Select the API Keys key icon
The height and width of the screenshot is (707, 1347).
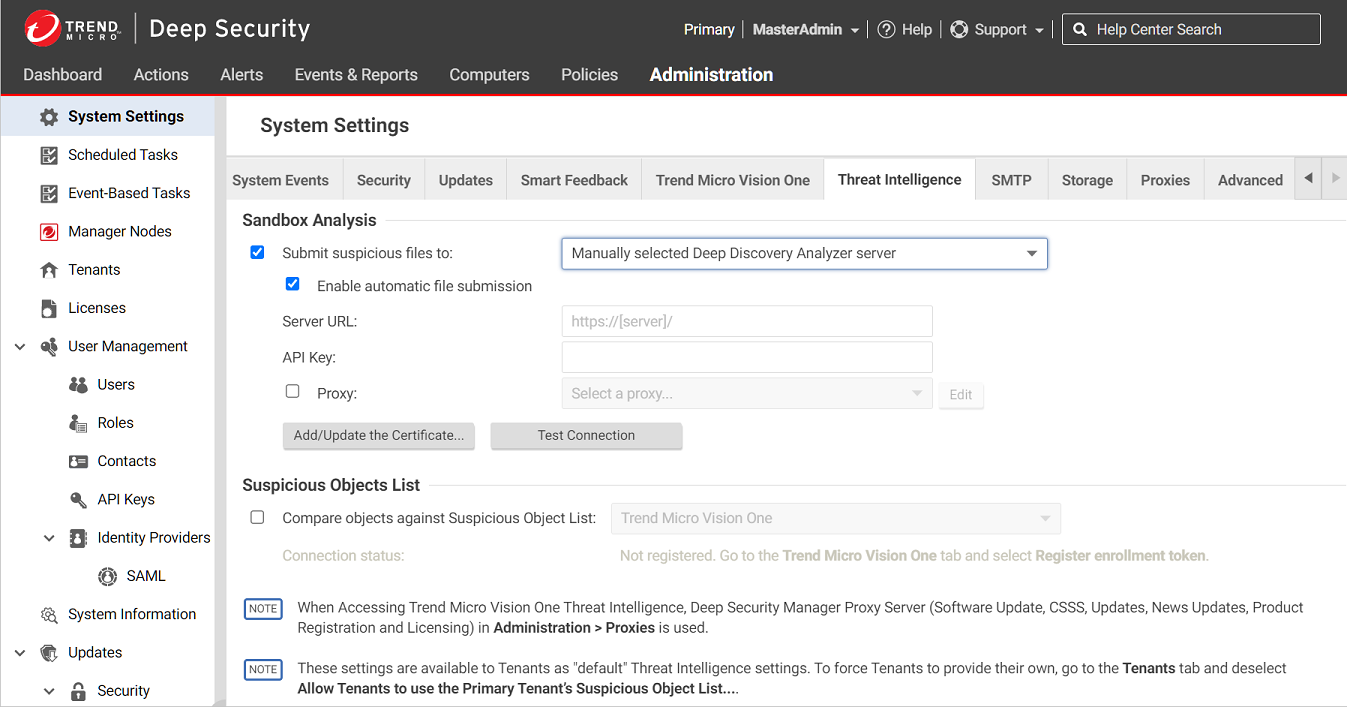pyautogui.click(x=78, y=500)
